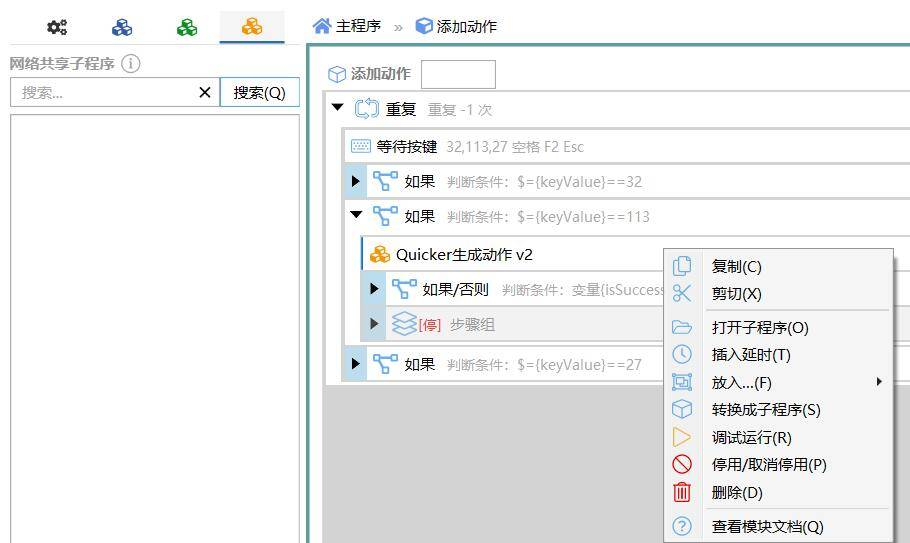Select the 等待按键 keyboard icon
910x543 pixels.
coord(360,146)
